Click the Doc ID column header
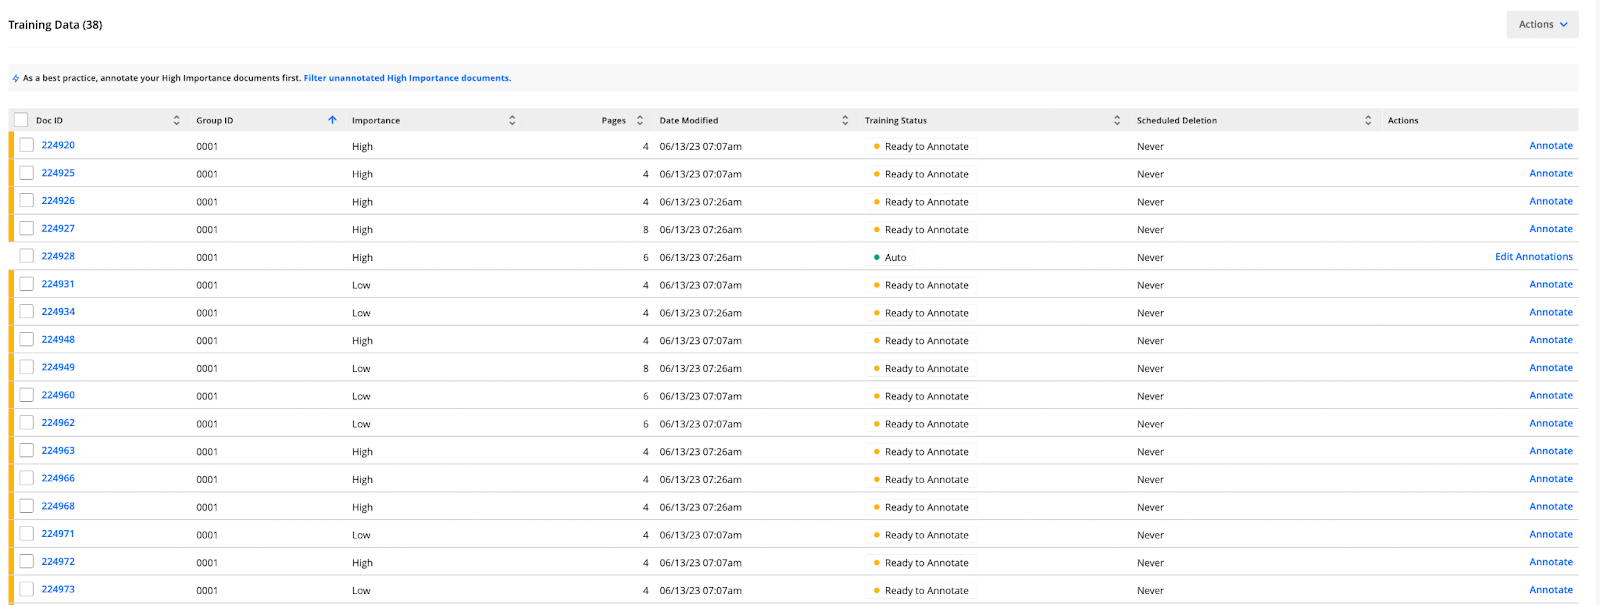The image size is (1600, 605). [49, 121]
